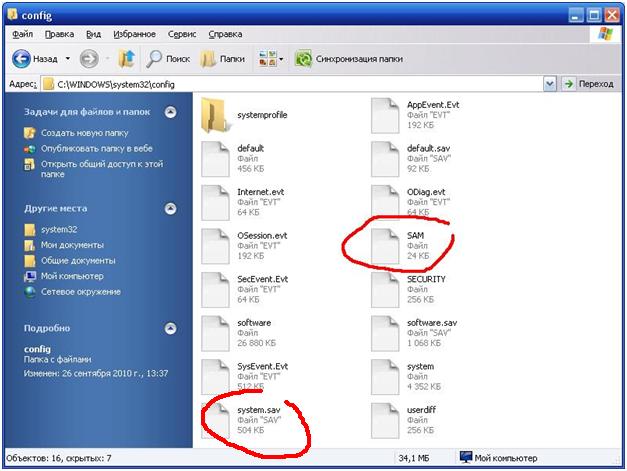
Task: Open the Назад history dropdown arrow
Action: click(x=68, y=59)
